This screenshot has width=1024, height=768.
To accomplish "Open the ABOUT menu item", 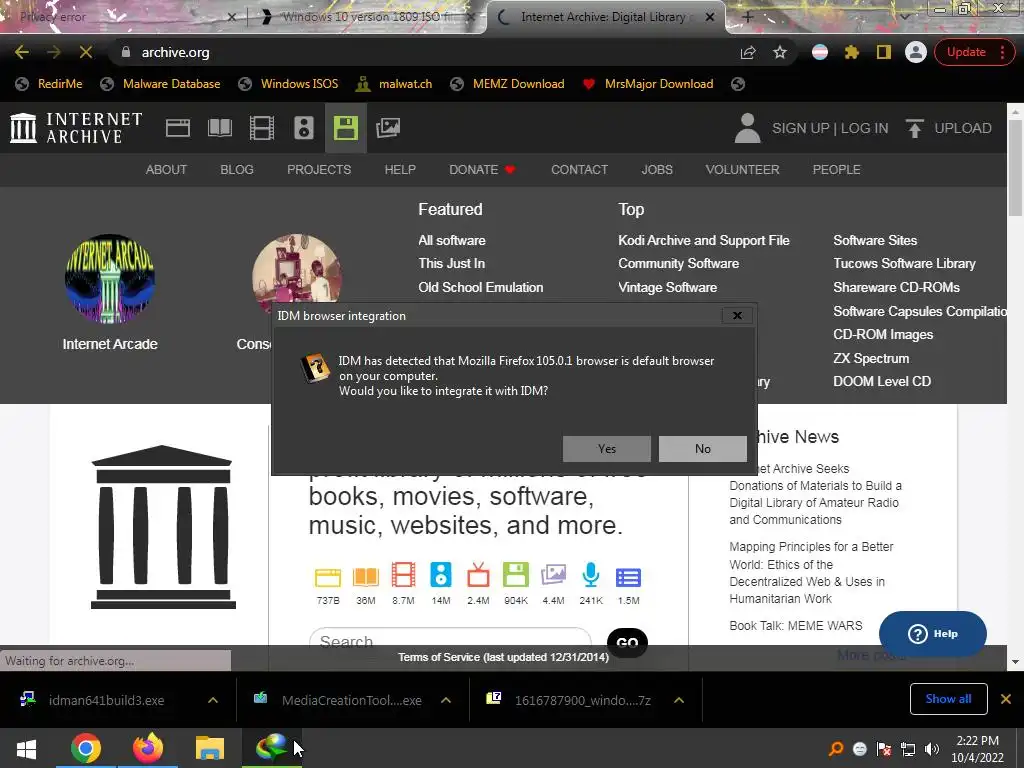I will [x=166, y=170].
